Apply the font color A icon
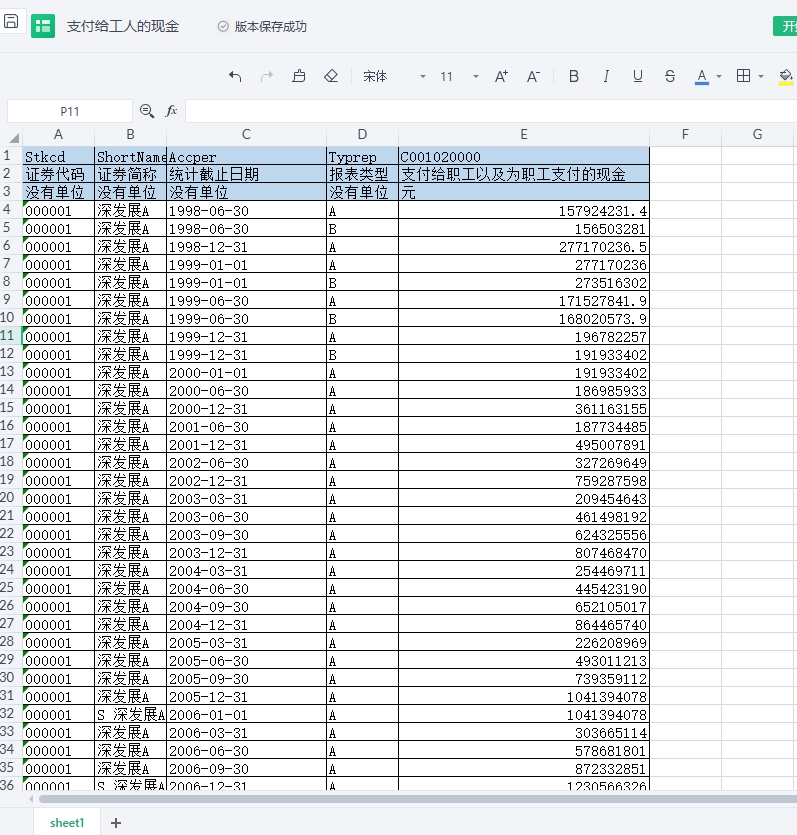797x835 pixels. pyautogui.click(x=702, y=77)
